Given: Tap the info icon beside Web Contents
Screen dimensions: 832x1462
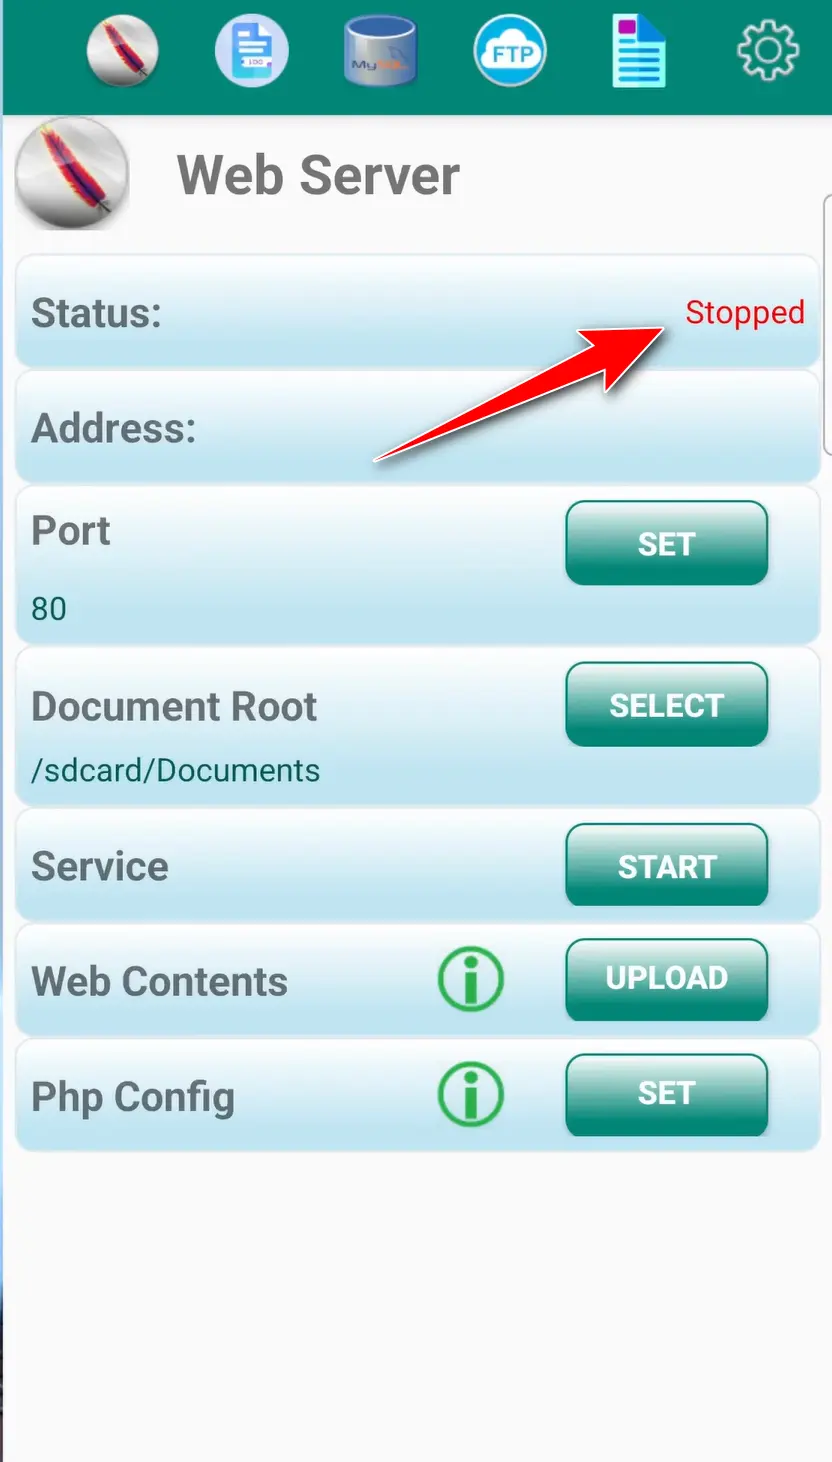Looking at the screenshot, I should [471, 980].
